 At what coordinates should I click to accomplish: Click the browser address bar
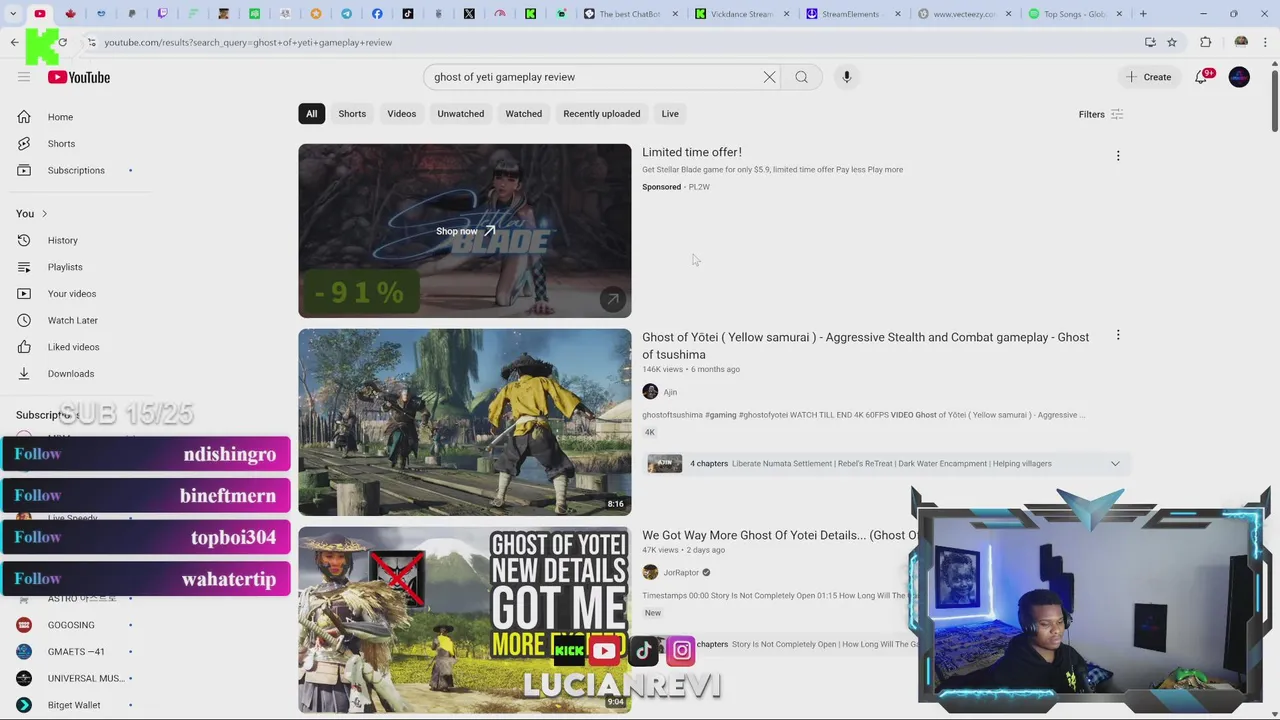click(600, 42)
